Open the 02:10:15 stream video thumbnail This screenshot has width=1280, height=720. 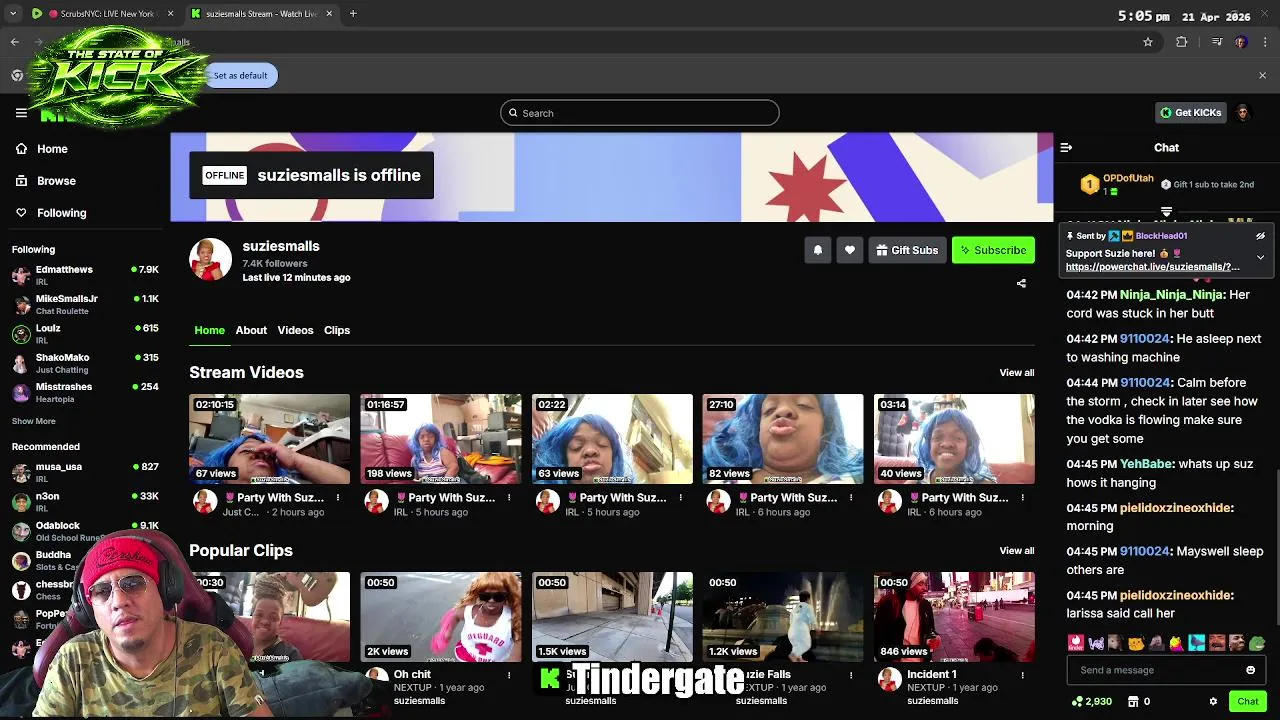tap(270, 439)
